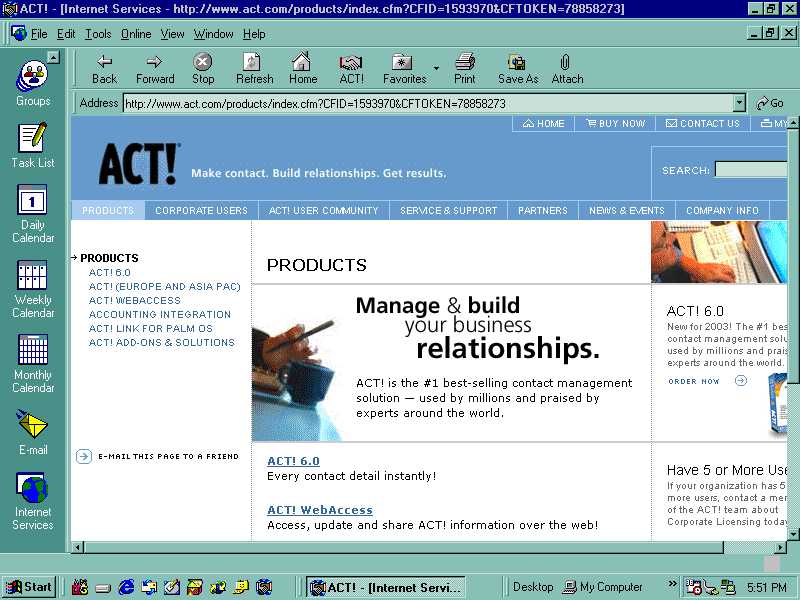Click the website SEARCH input box
The image size is (800, 600).
[x=751, y=169]
